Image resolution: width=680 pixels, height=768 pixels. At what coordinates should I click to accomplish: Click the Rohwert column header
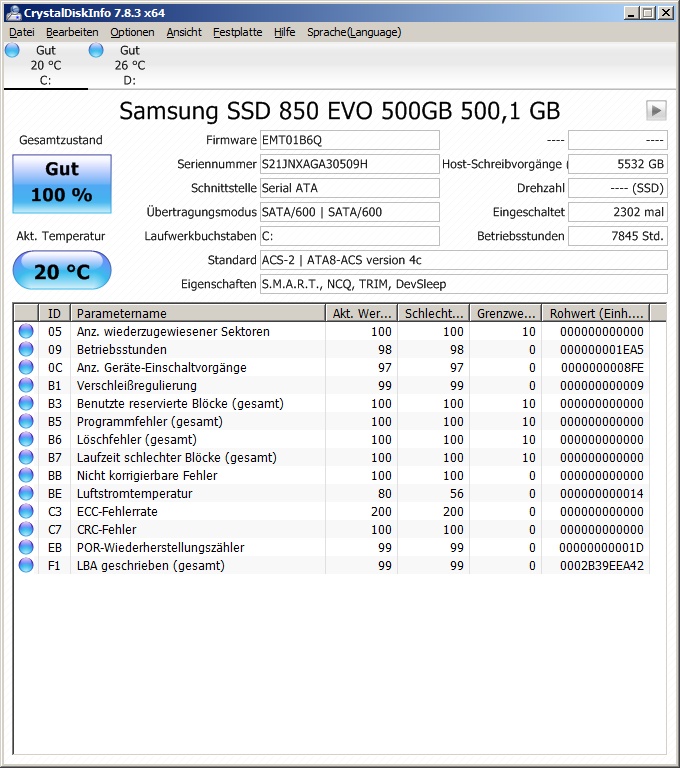point(596,313)
